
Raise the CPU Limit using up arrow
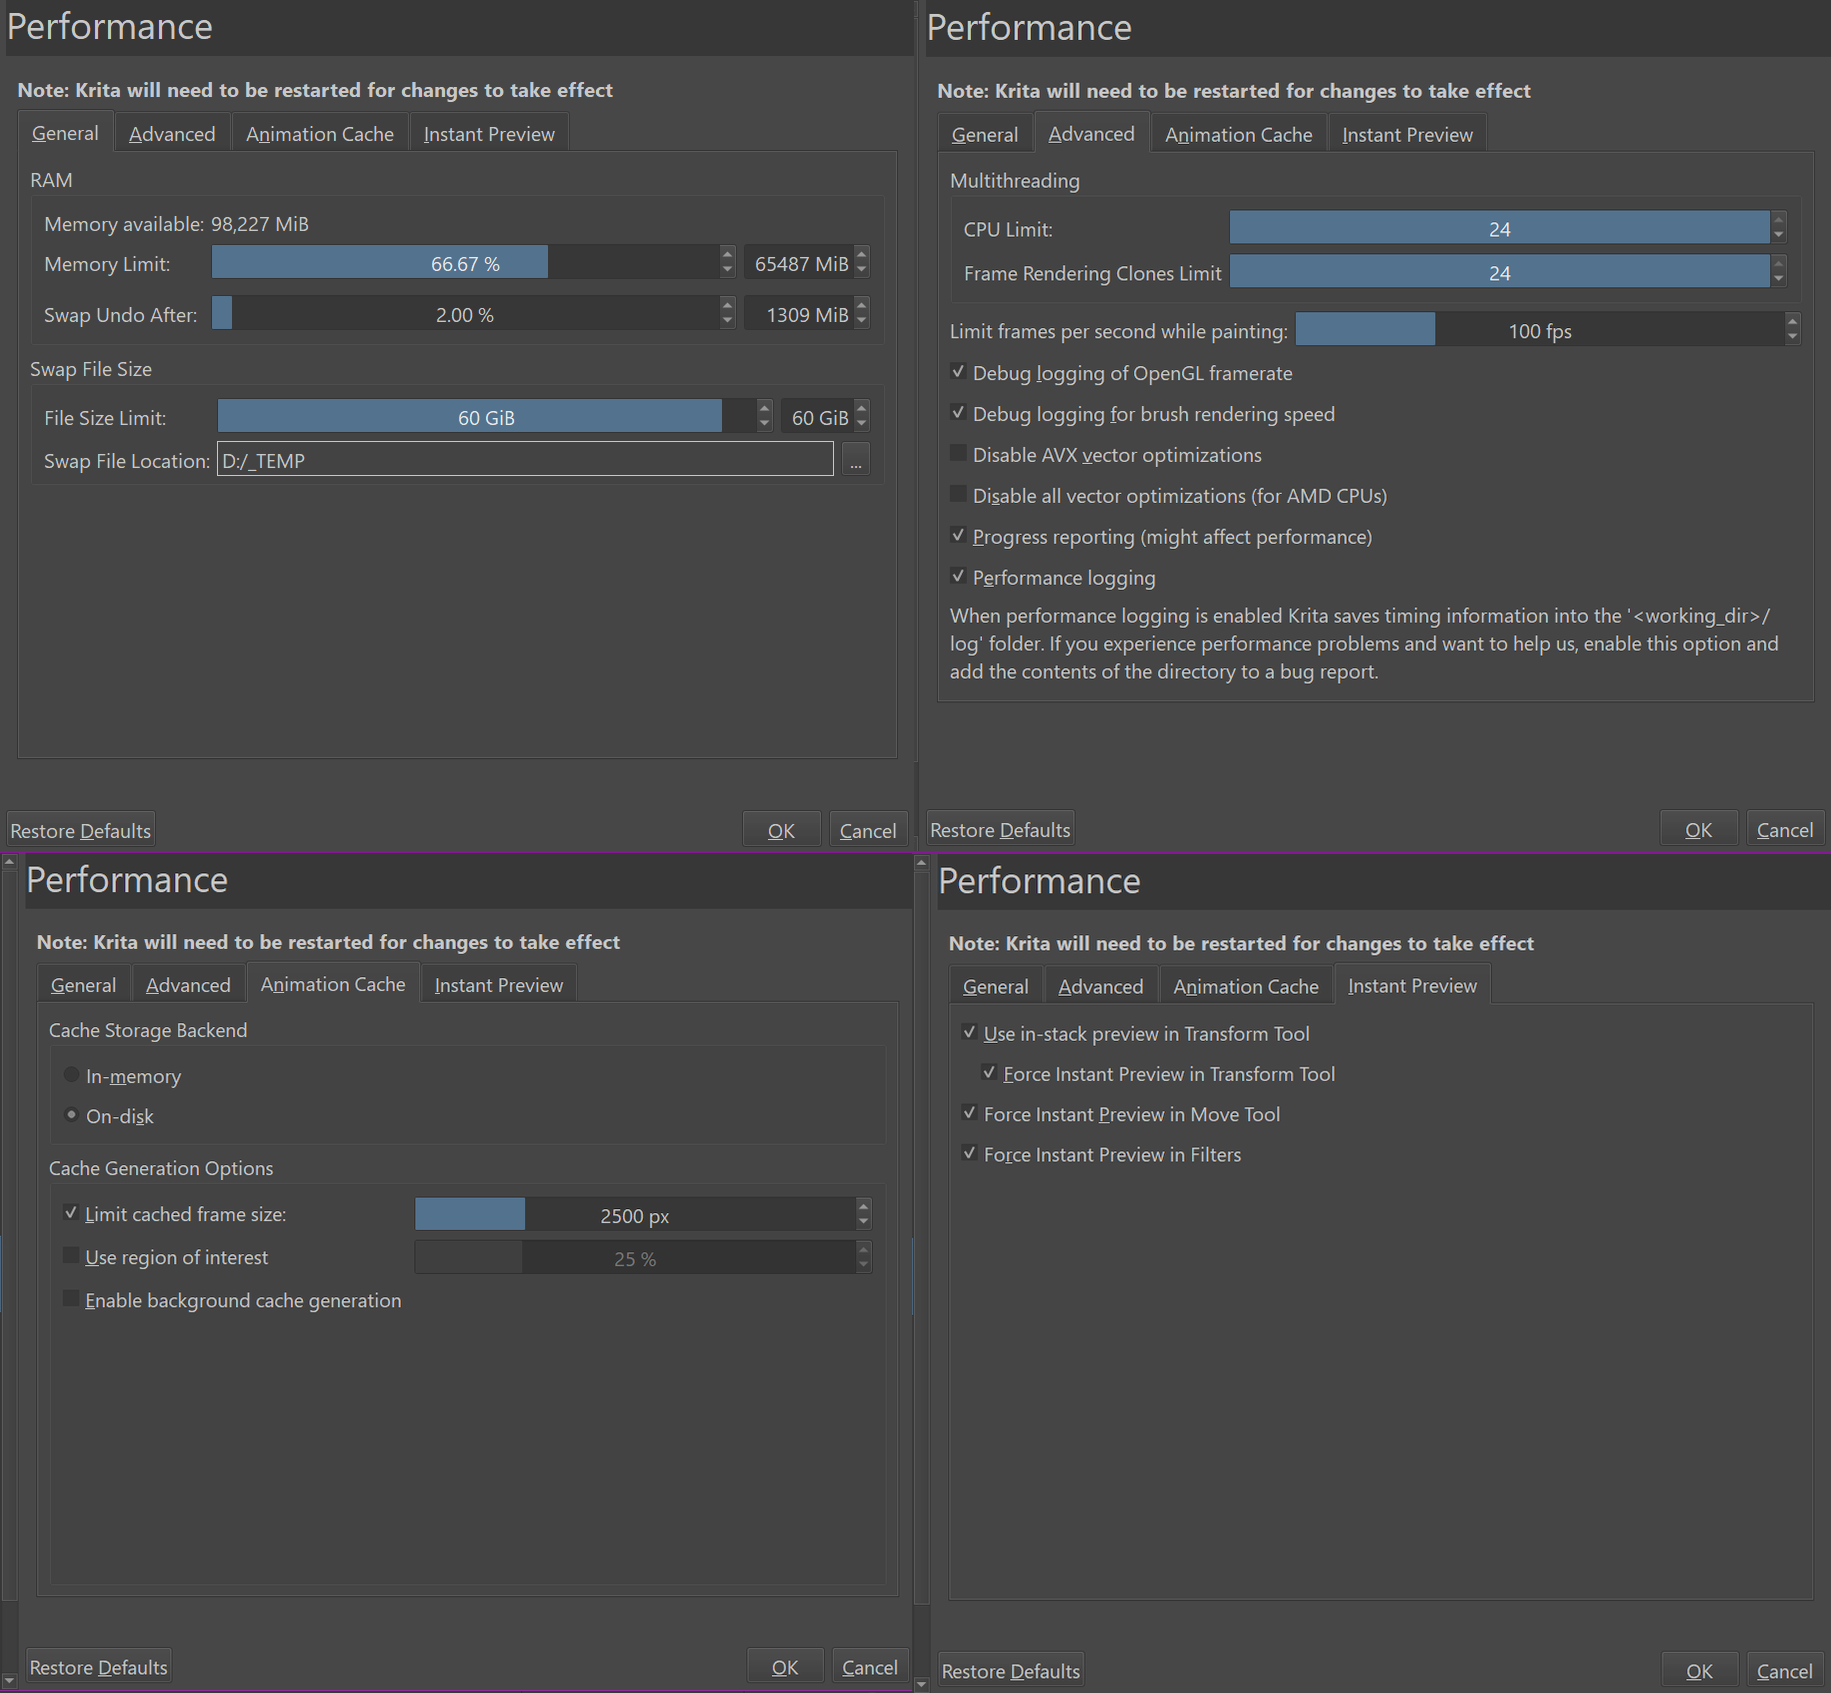[1778, 221]
